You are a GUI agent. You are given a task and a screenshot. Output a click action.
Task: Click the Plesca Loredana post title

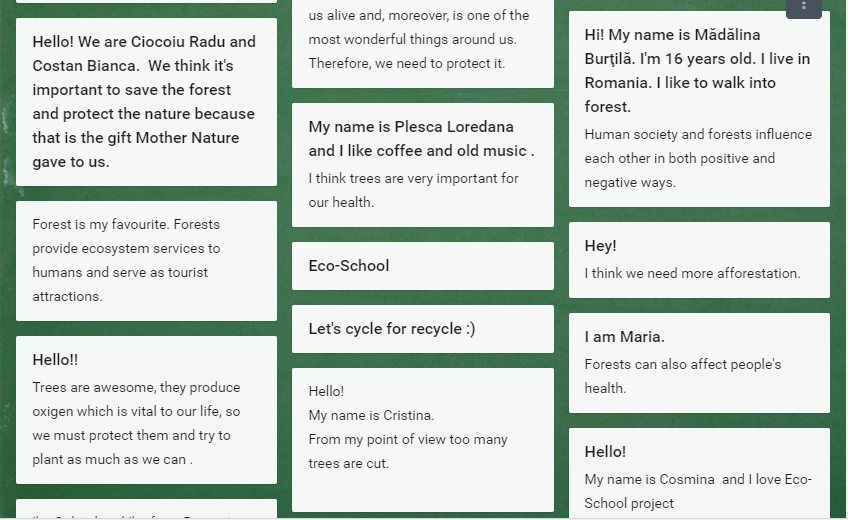pos(421,139)
